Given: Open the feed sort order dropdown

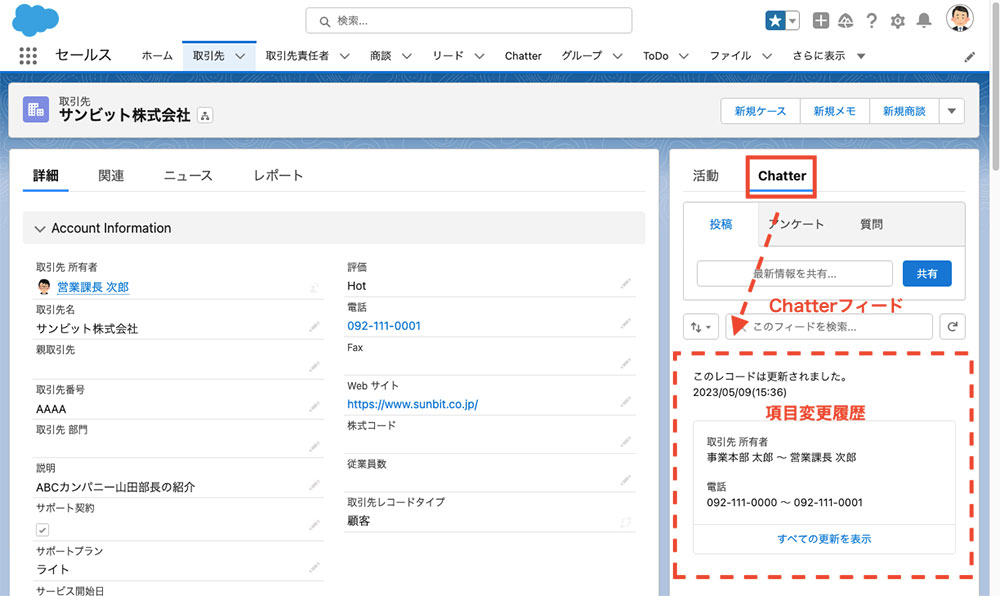Looking at the screenshot, I should 701,327.
